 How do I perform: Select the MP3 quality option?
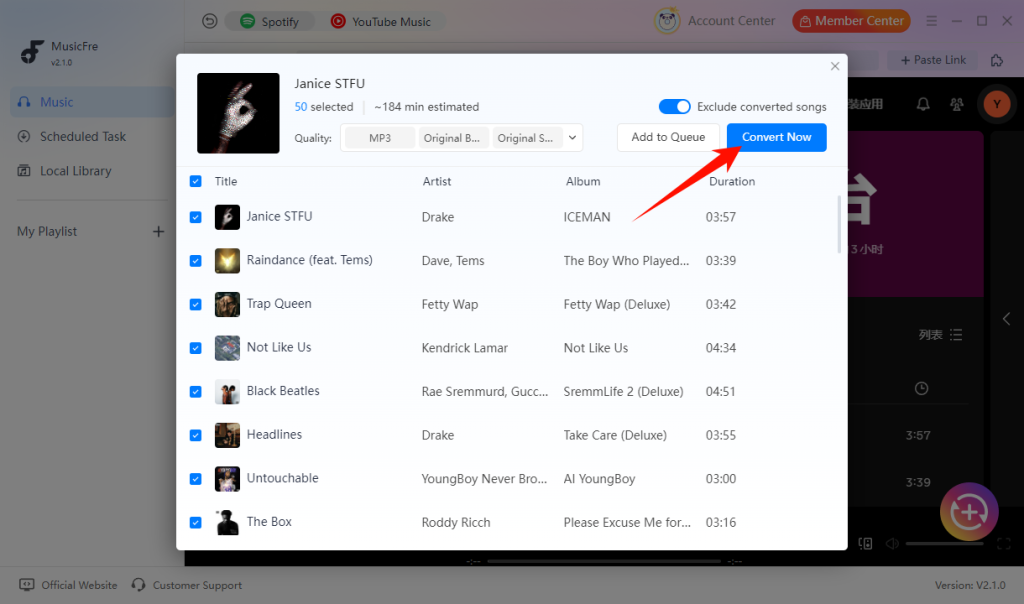click(x=379, y=138)
